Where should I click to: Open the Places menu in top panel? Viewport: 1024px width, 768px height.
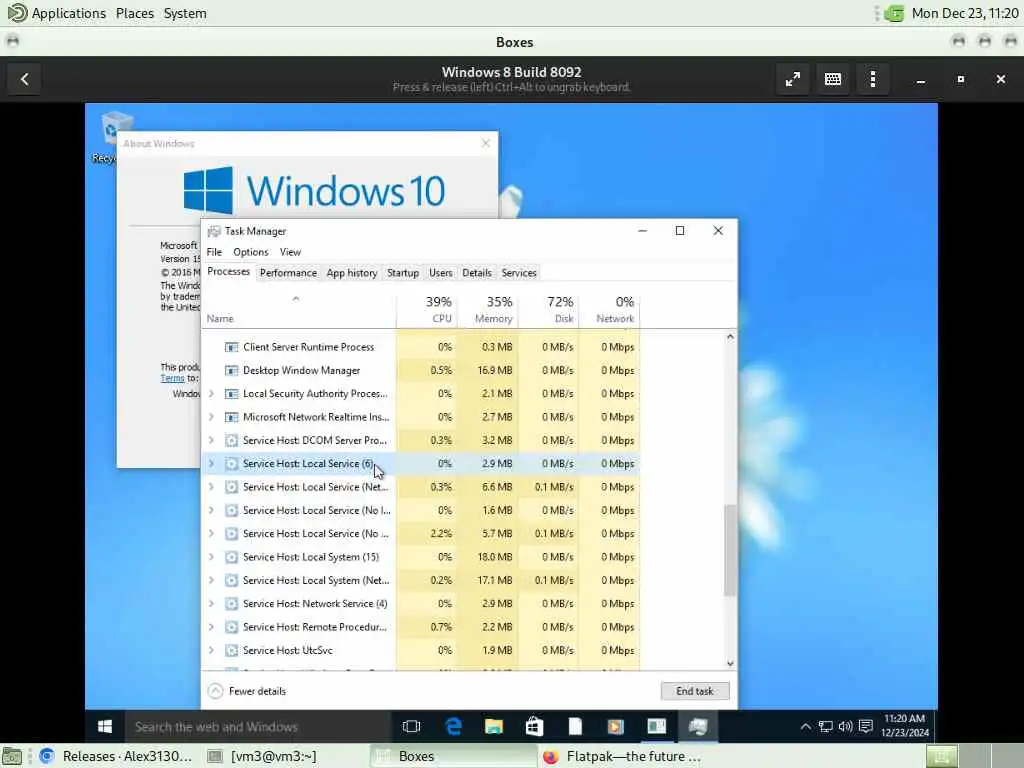[135, 13]
